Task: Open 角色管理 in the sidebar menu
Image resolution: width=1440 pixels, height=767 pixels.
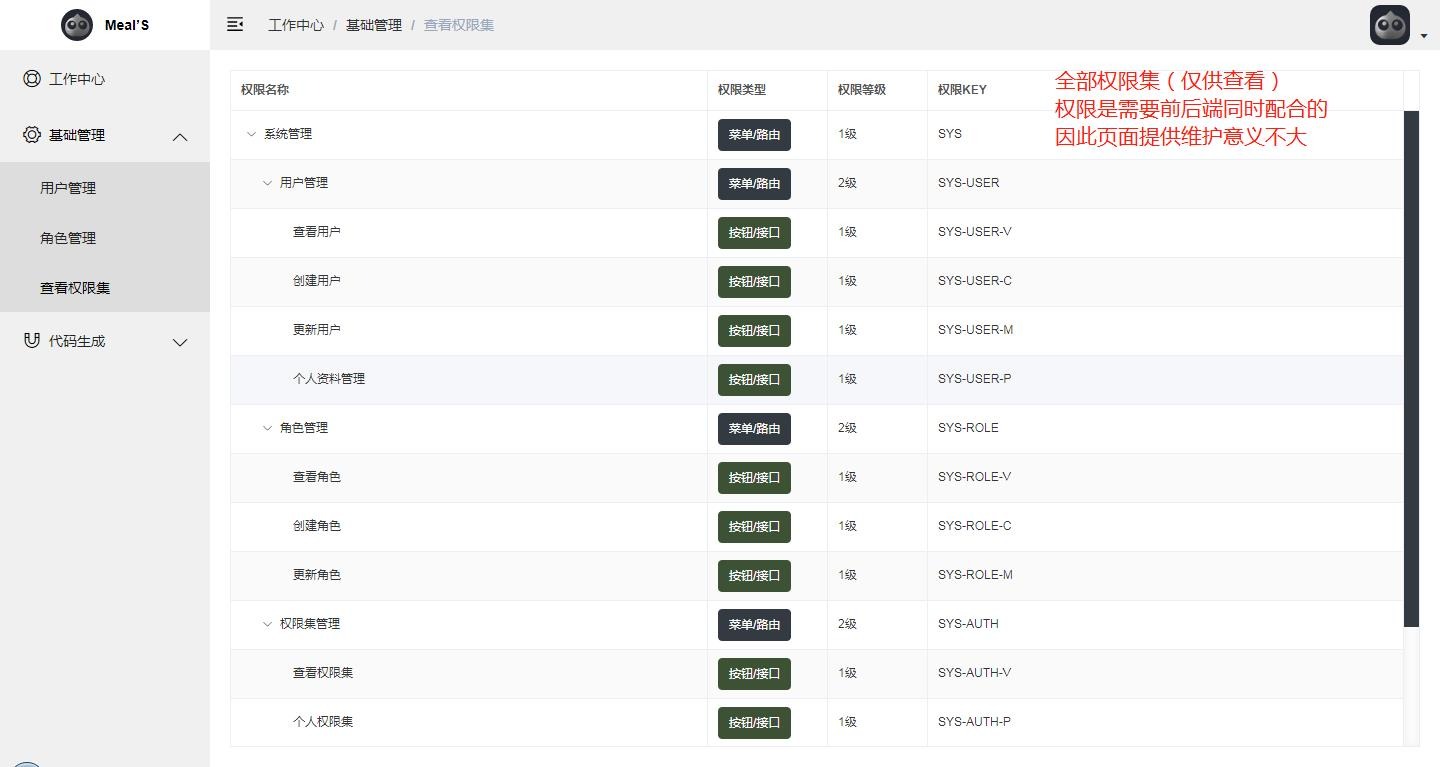Action: tap(68, 238)
